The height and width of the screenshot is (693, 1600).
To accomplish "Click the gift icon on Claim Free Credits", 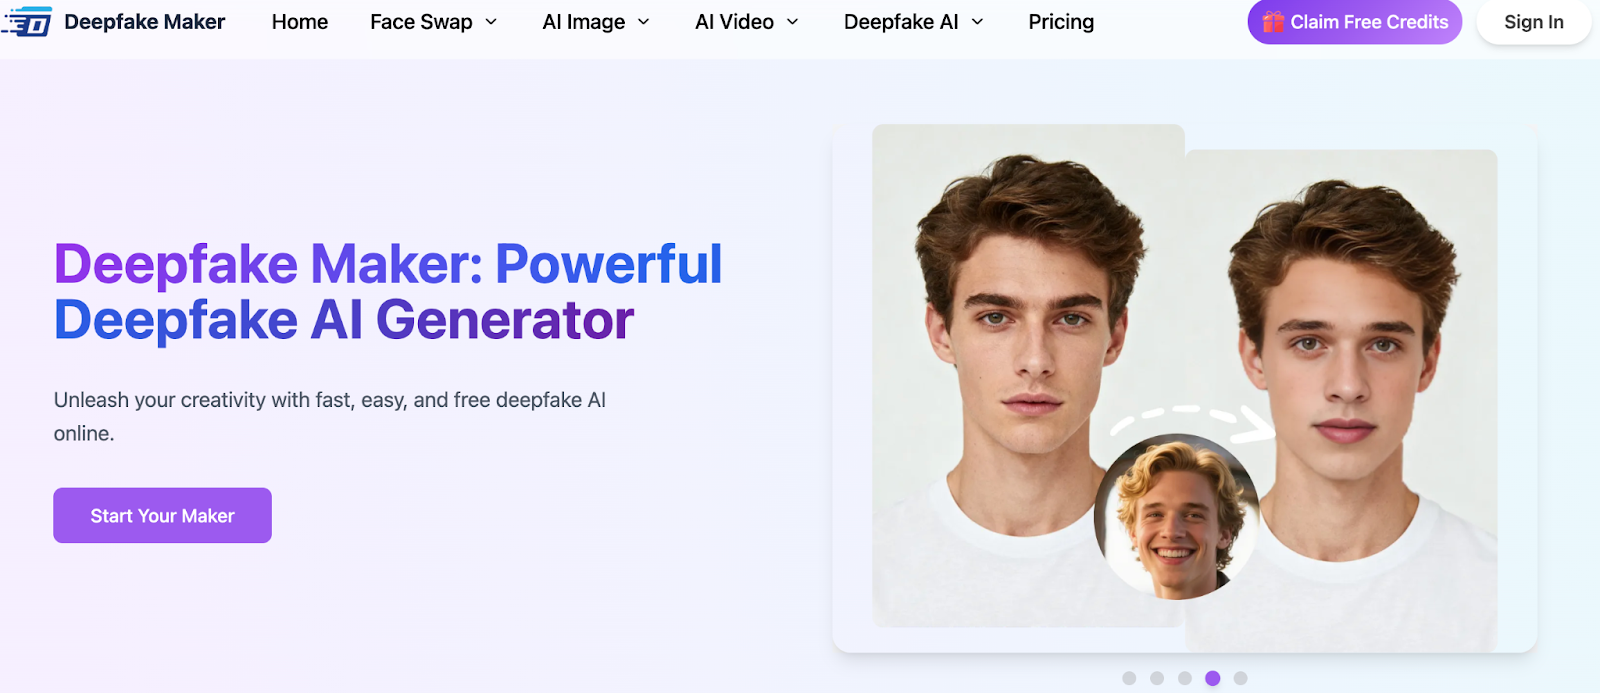I will (1272, 22).
